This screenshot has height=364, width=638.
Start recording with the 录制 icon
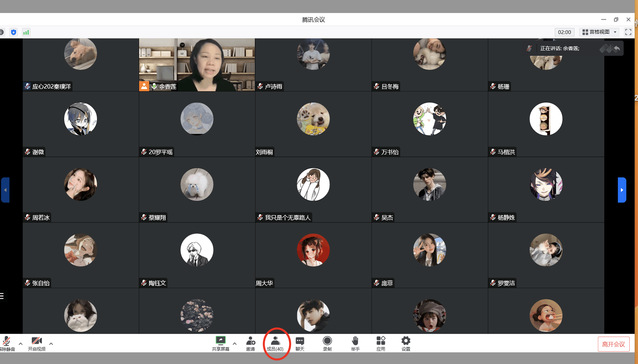pos(327,341)
